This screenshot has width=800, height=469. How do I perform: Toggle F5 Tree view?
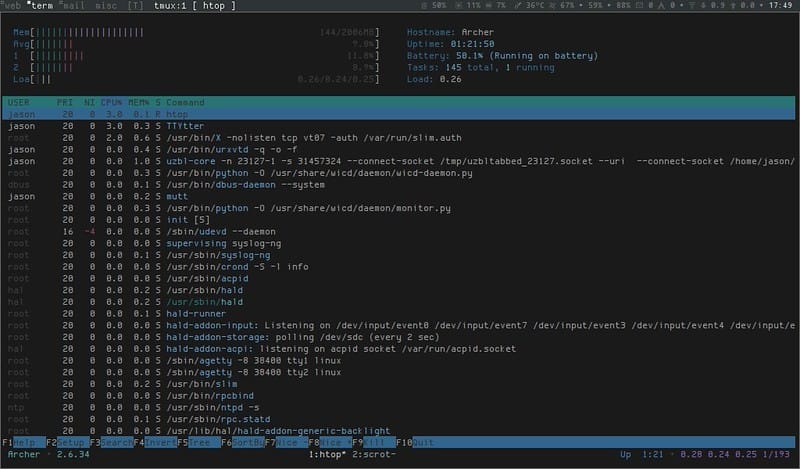point(199,442)
